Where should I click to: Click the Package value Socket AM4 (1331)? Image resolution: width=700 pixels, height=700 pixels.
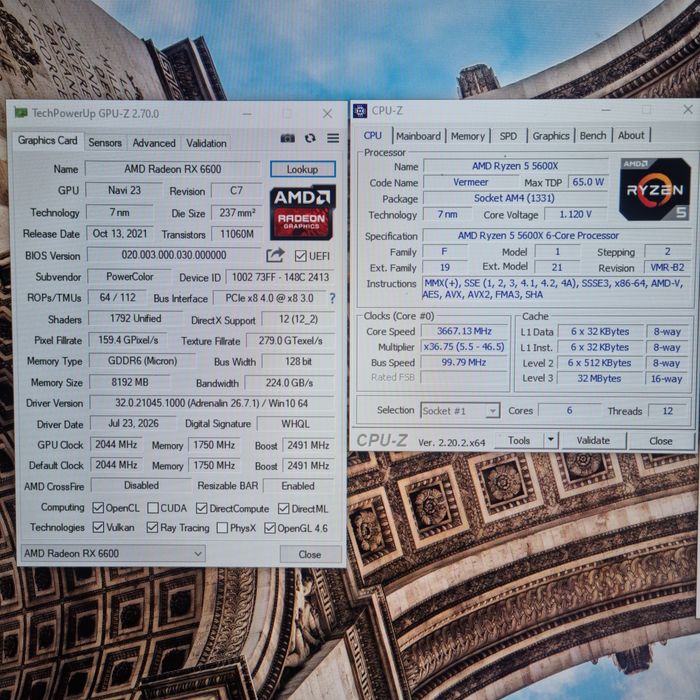click(514, 198)
